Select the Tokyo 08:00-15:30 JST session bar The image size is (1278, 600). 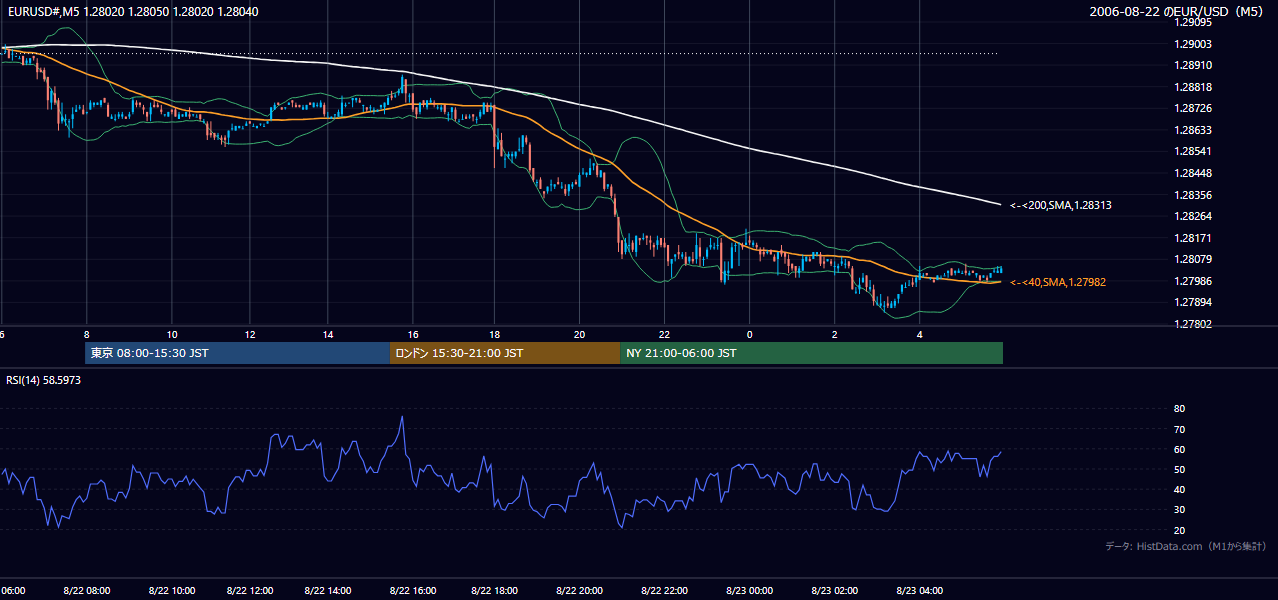237,353
